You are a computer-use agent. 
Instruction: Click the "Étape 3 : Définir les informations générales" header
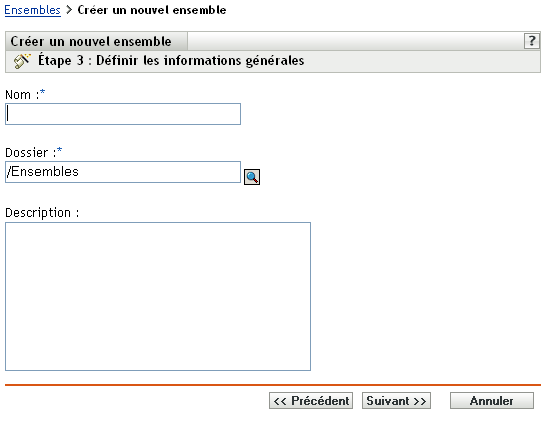coord(171,61)
